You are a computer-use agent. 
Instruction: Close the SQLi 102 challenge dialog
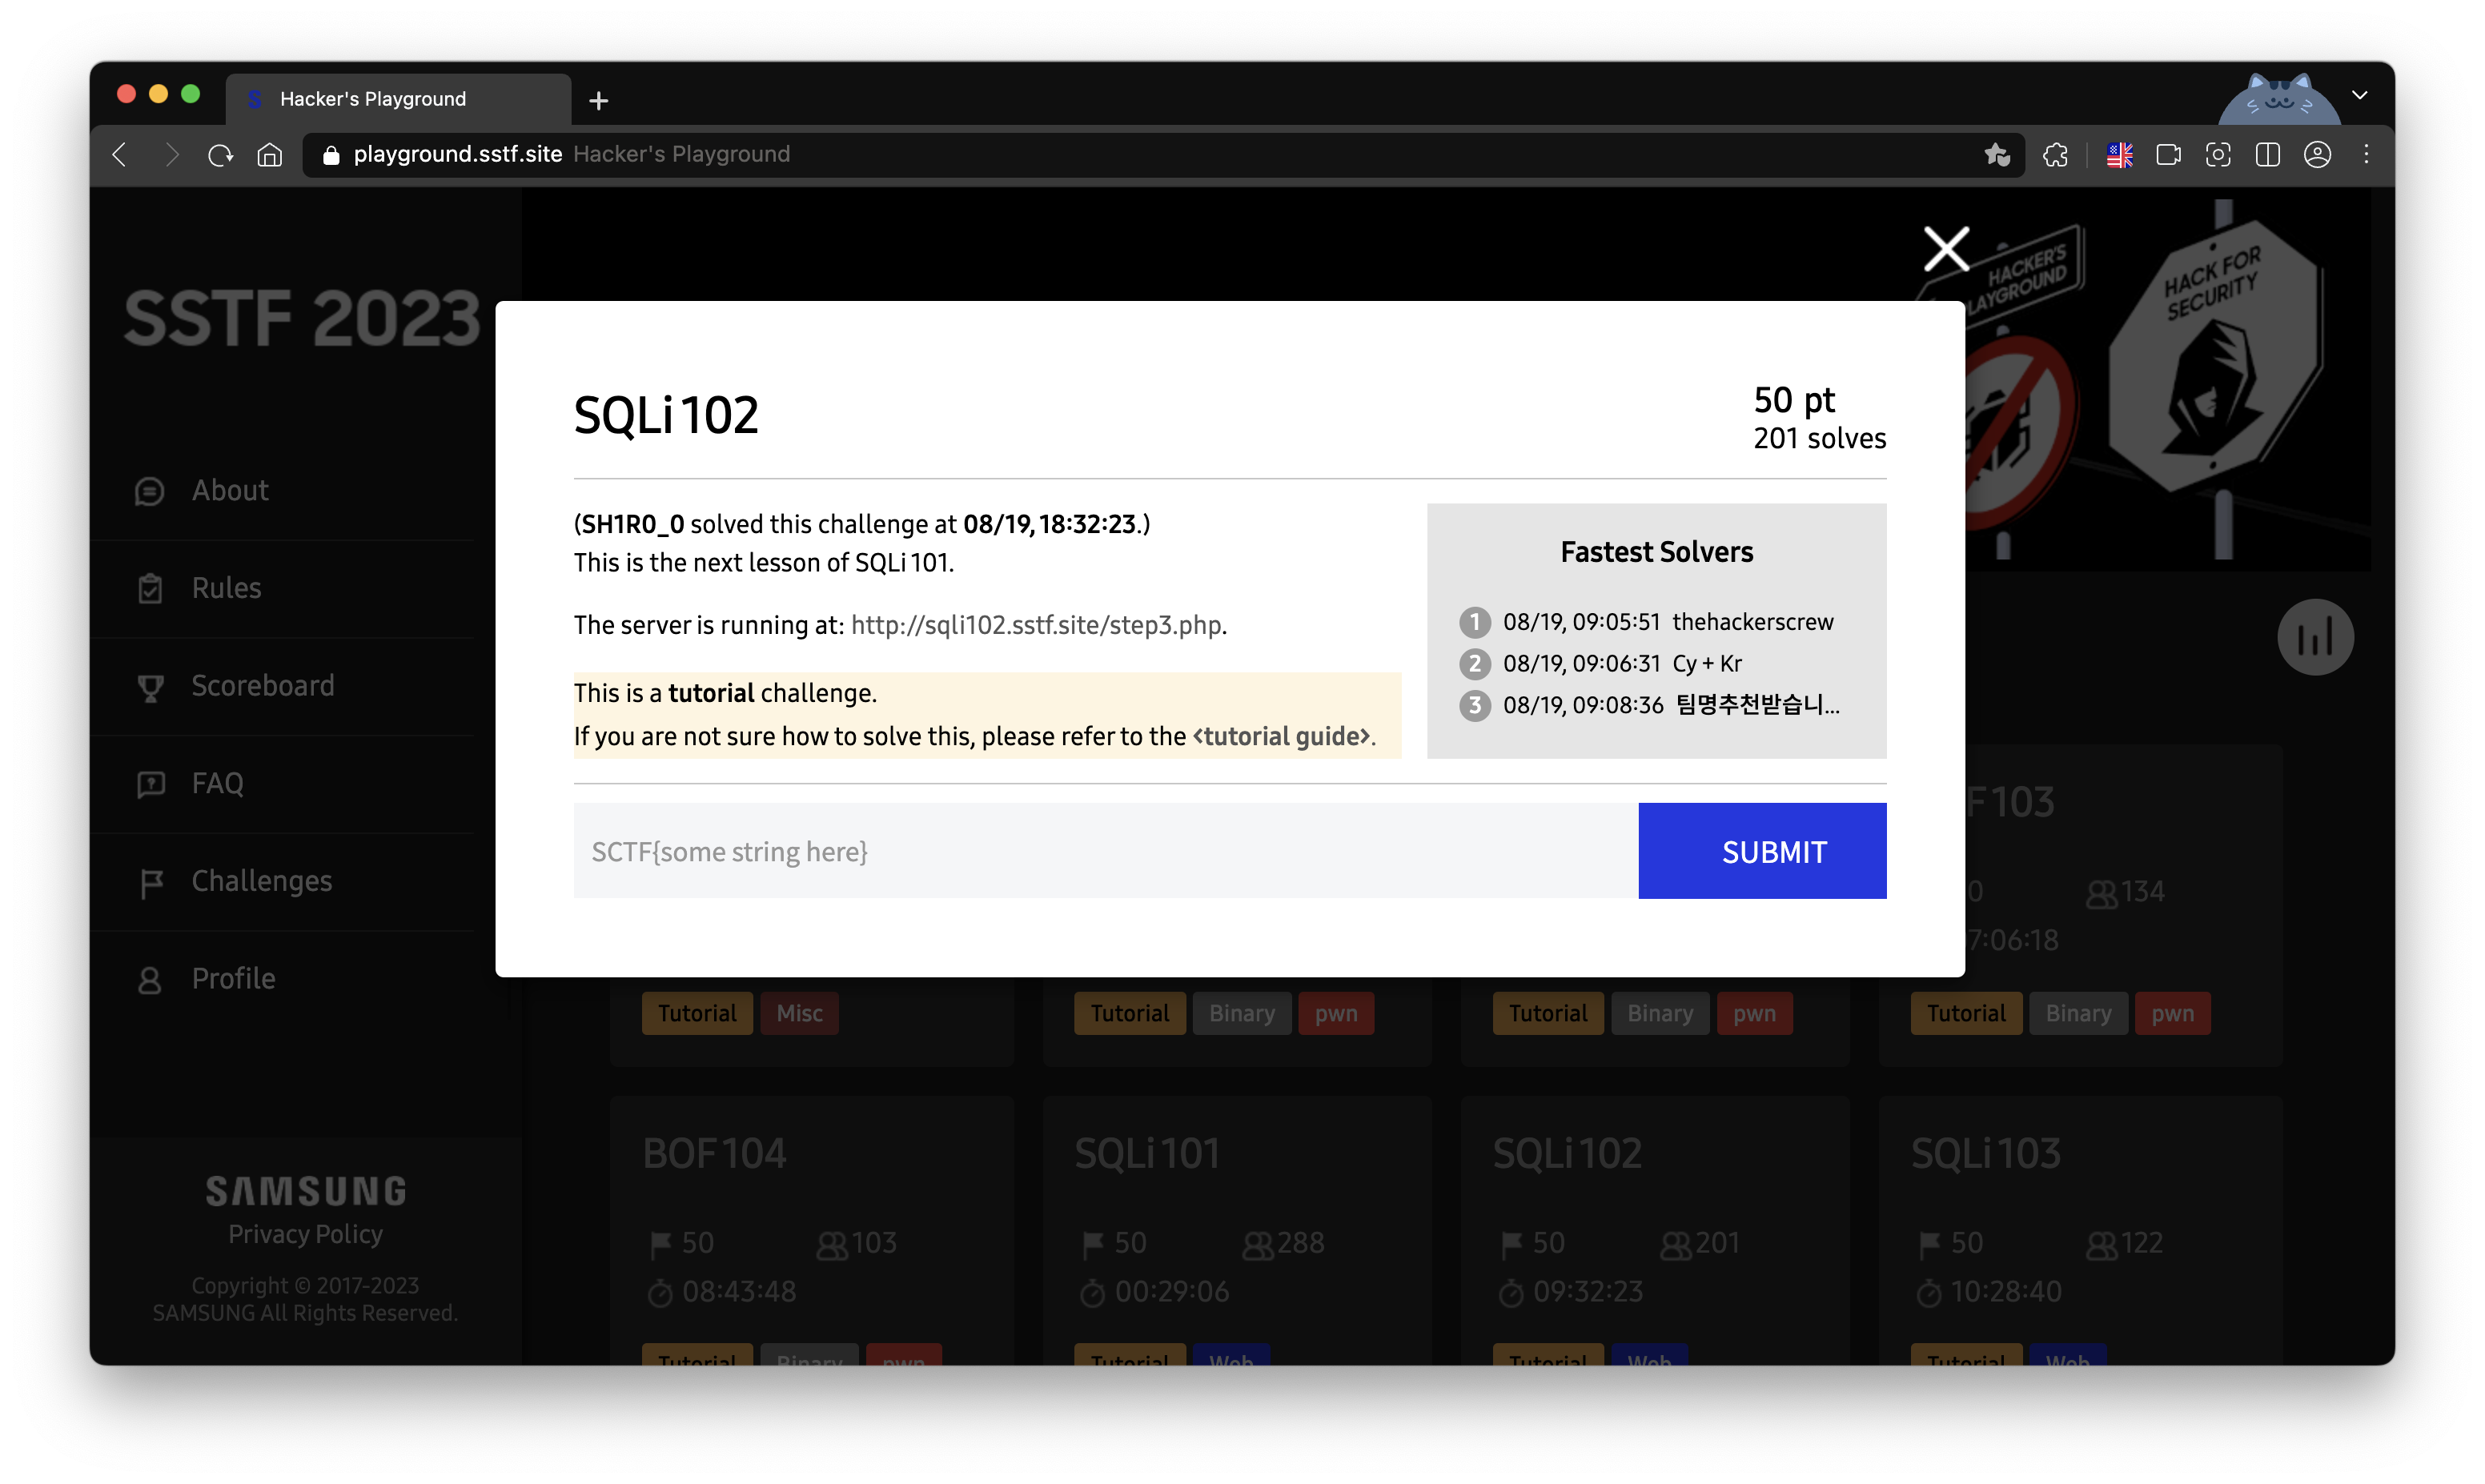click(x=1946, y=249)
